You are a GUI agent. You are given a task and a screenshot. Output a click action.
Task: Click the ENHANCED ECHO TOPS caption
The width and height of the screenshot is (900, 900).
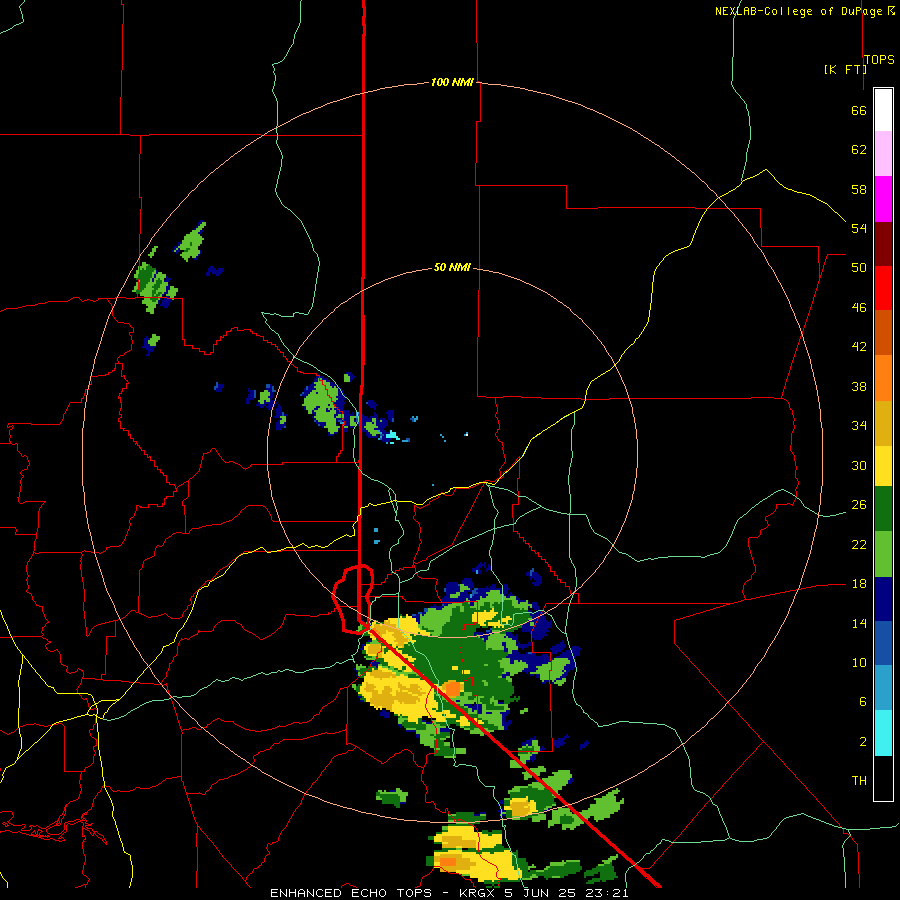click(x=351, y=893)
